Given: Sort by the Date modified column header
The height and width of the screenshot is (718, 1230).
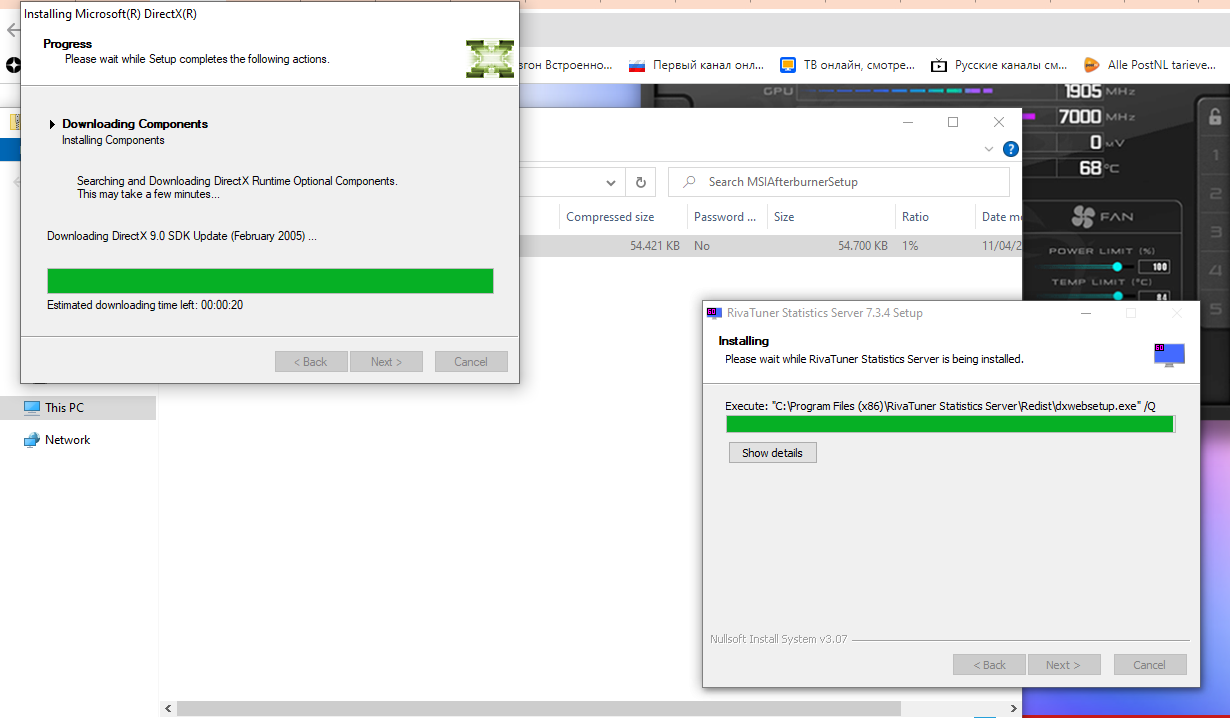Looking at the screenshot, I should coord(999,217).
